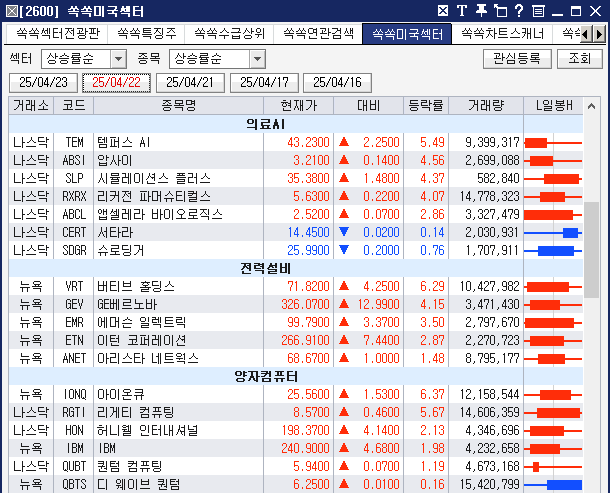Open help with the question mark icon
Screen dimensions: 610x493
[519, 11]
